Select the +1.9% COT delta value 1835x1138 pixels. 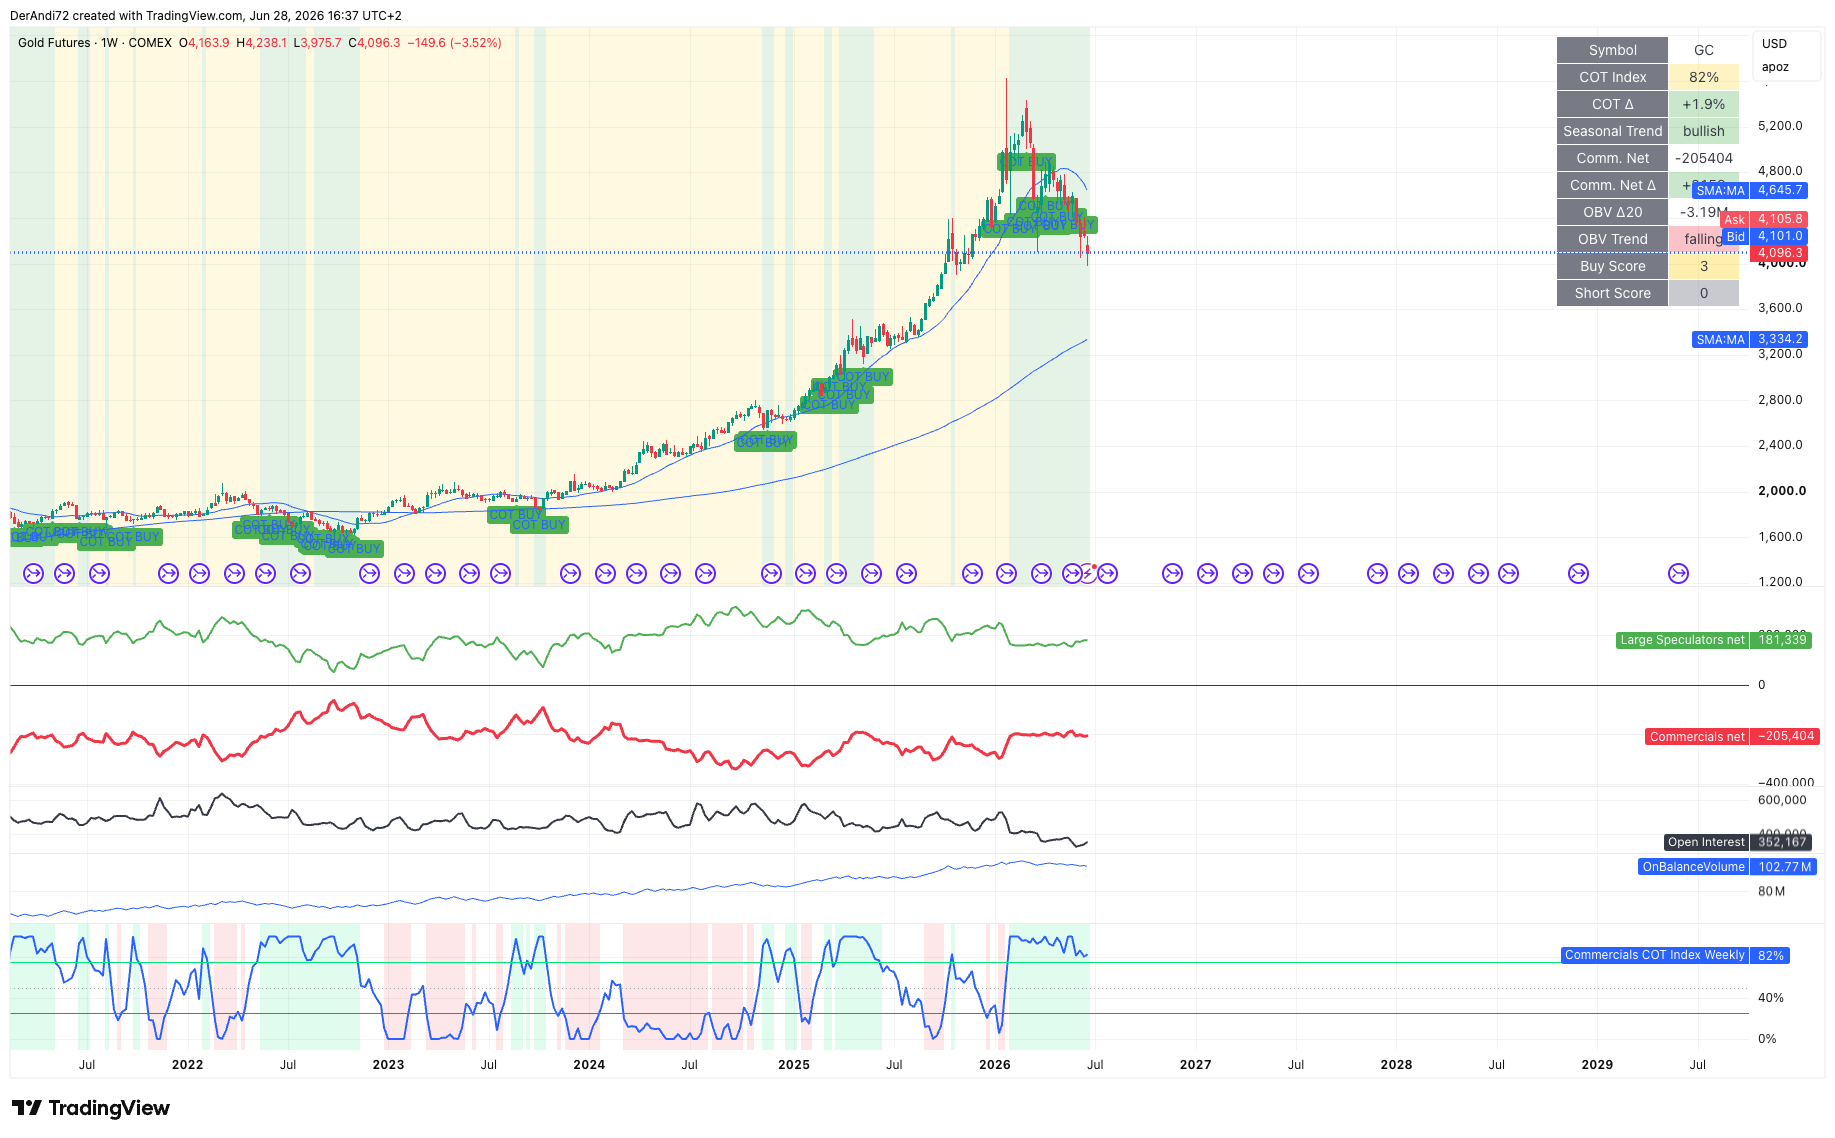click(1704, 104)
